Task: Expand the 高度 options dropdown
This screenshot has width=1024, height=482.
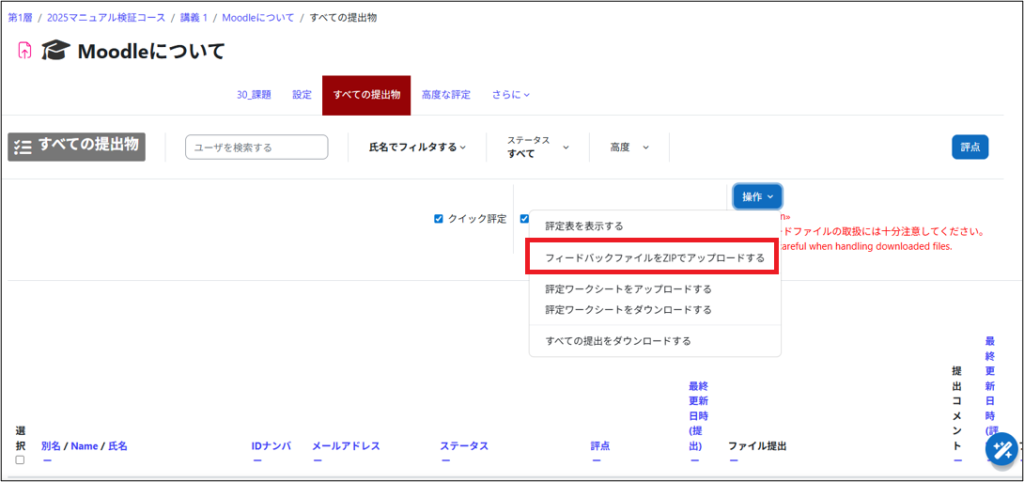Action: [x=630, y=148]
